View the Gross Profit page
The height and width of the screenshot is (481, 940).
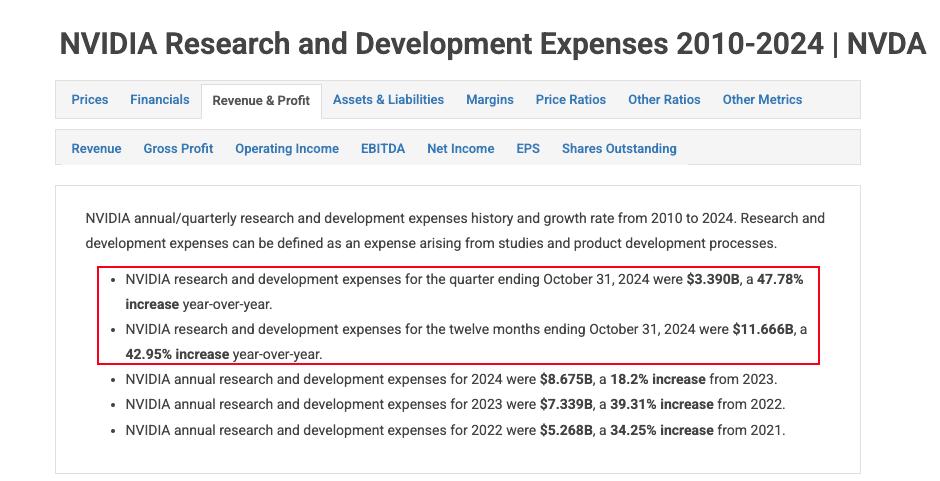tap(178, 149)
